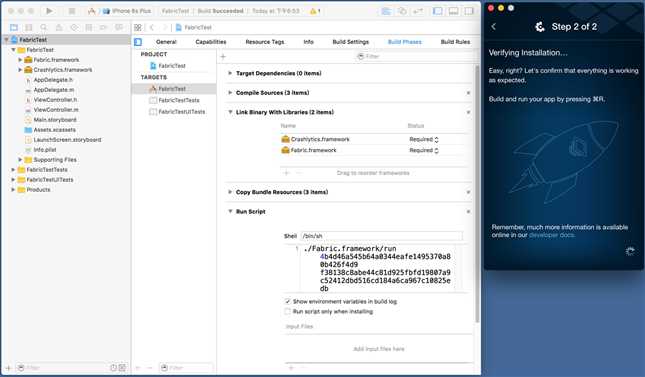Add a new build phase with plus

(x=223, y=57)
